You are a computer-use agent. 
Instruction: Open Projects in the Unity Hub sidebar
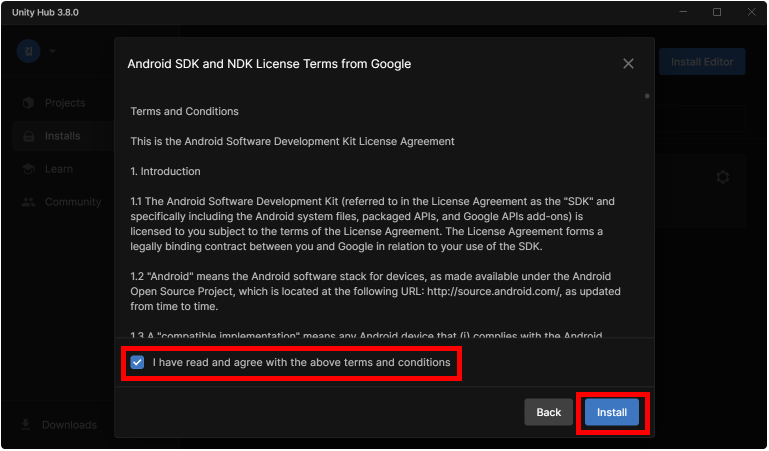[x=65, y=103]
